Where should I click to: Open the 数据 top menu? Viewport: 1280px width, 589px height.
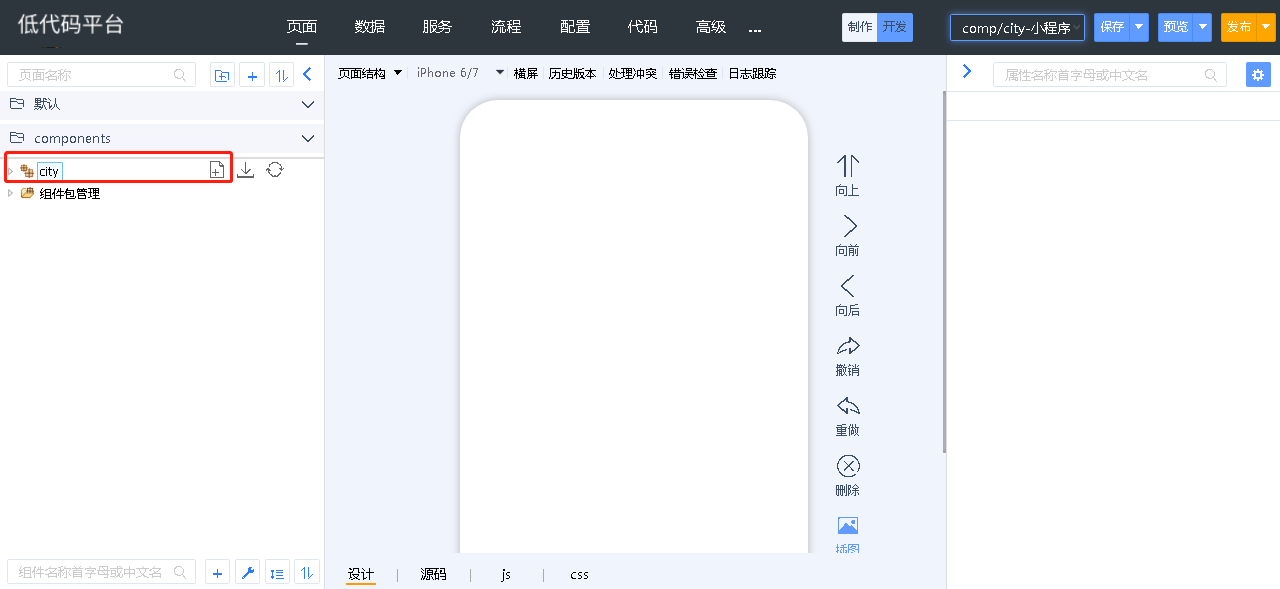pos(369,27)
